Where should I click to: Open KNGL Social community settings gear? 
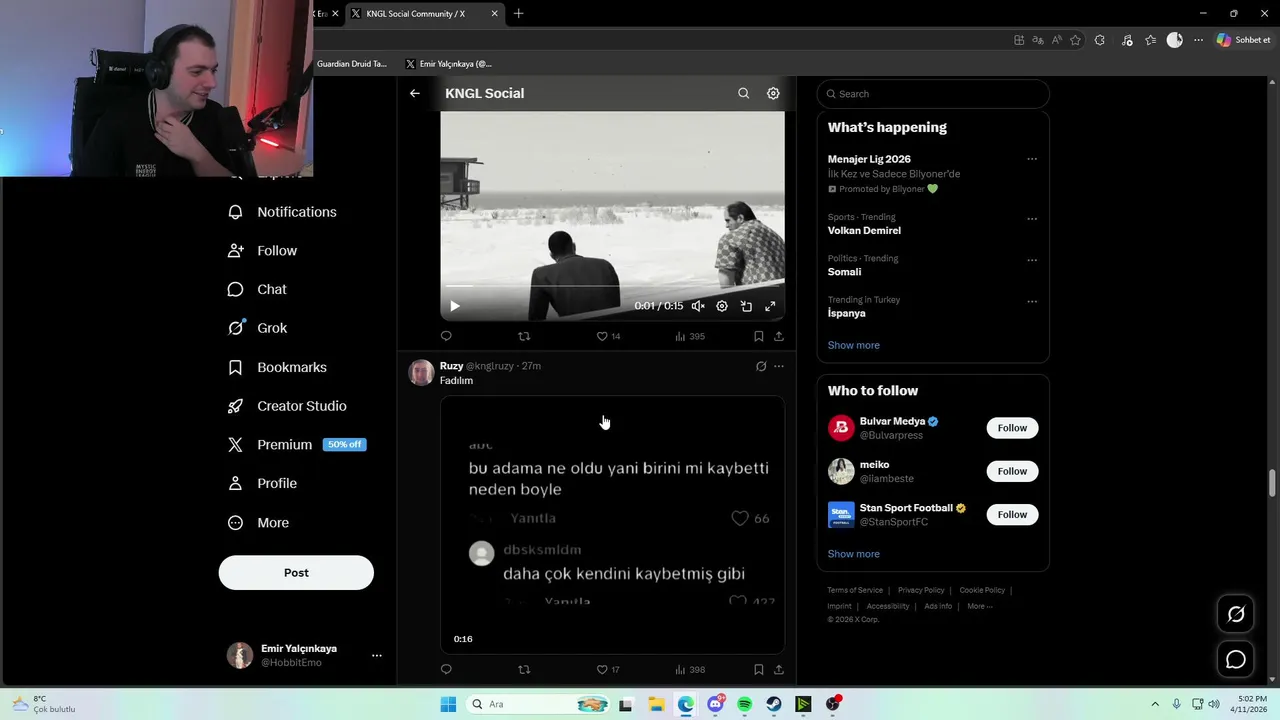pyautogui.click(x=773, y=93)
